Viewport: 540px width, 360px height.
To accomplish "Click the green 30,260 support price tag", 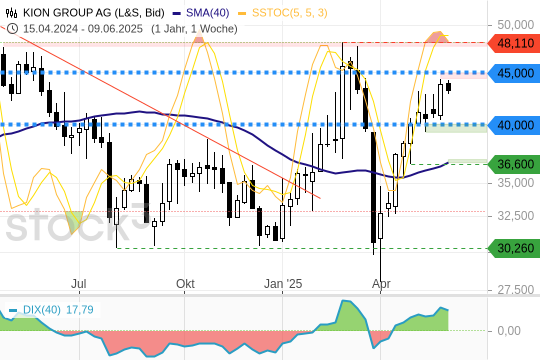I will [515, 248].
